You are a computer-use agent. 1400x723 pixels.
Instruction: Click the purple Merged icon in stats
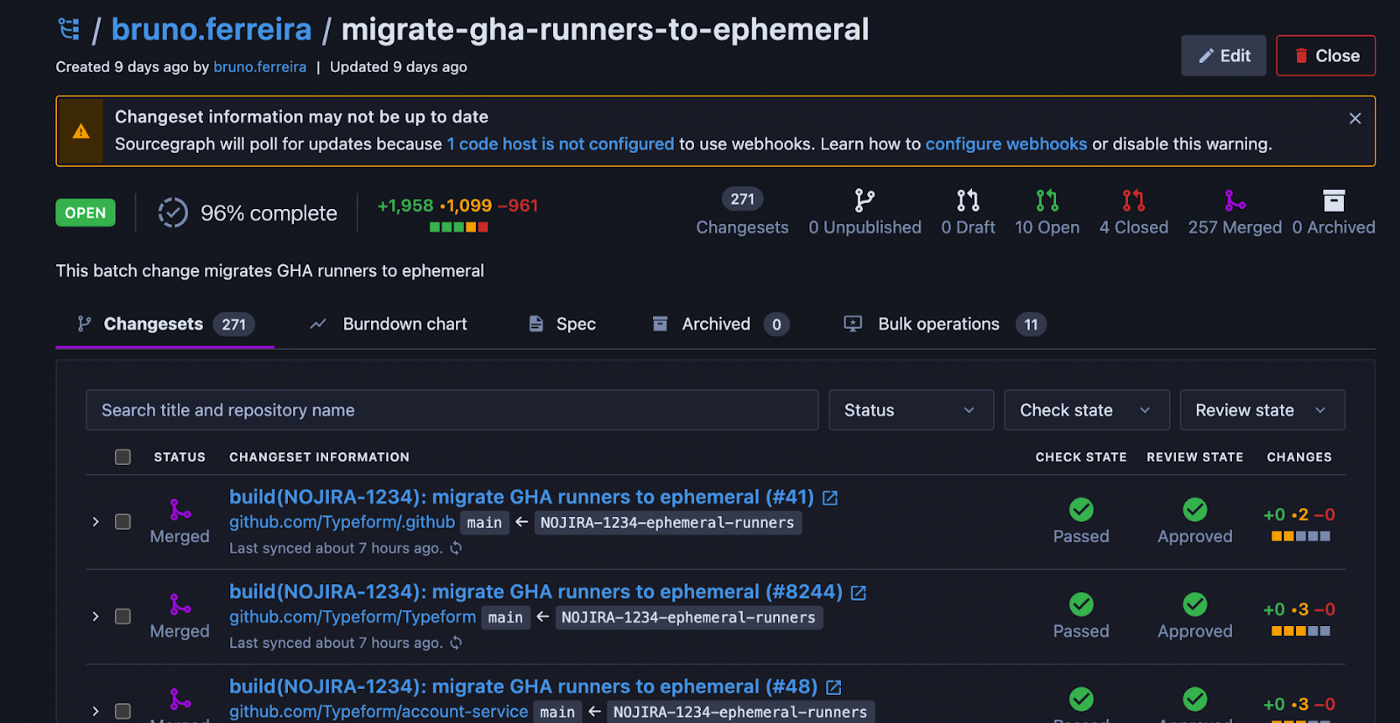(1235, 200)
